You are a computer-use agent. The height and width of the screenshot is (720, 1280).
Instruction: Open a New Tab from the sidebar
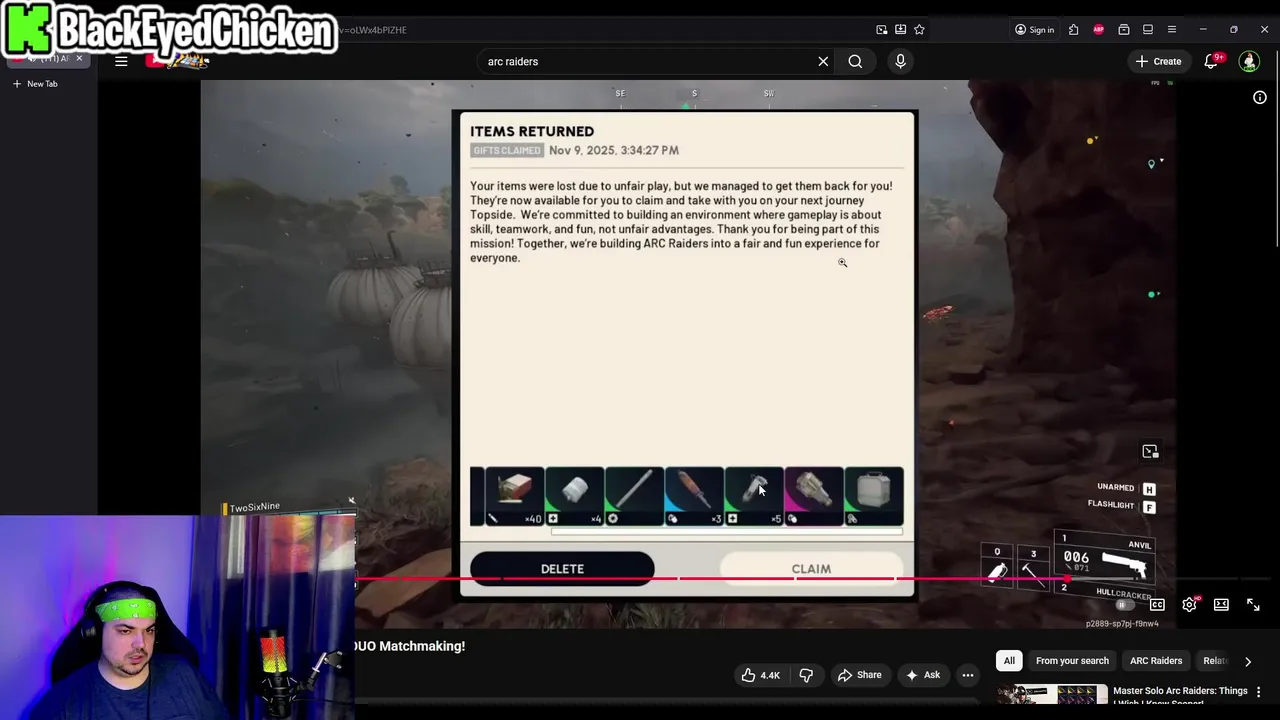pos(35,84)
